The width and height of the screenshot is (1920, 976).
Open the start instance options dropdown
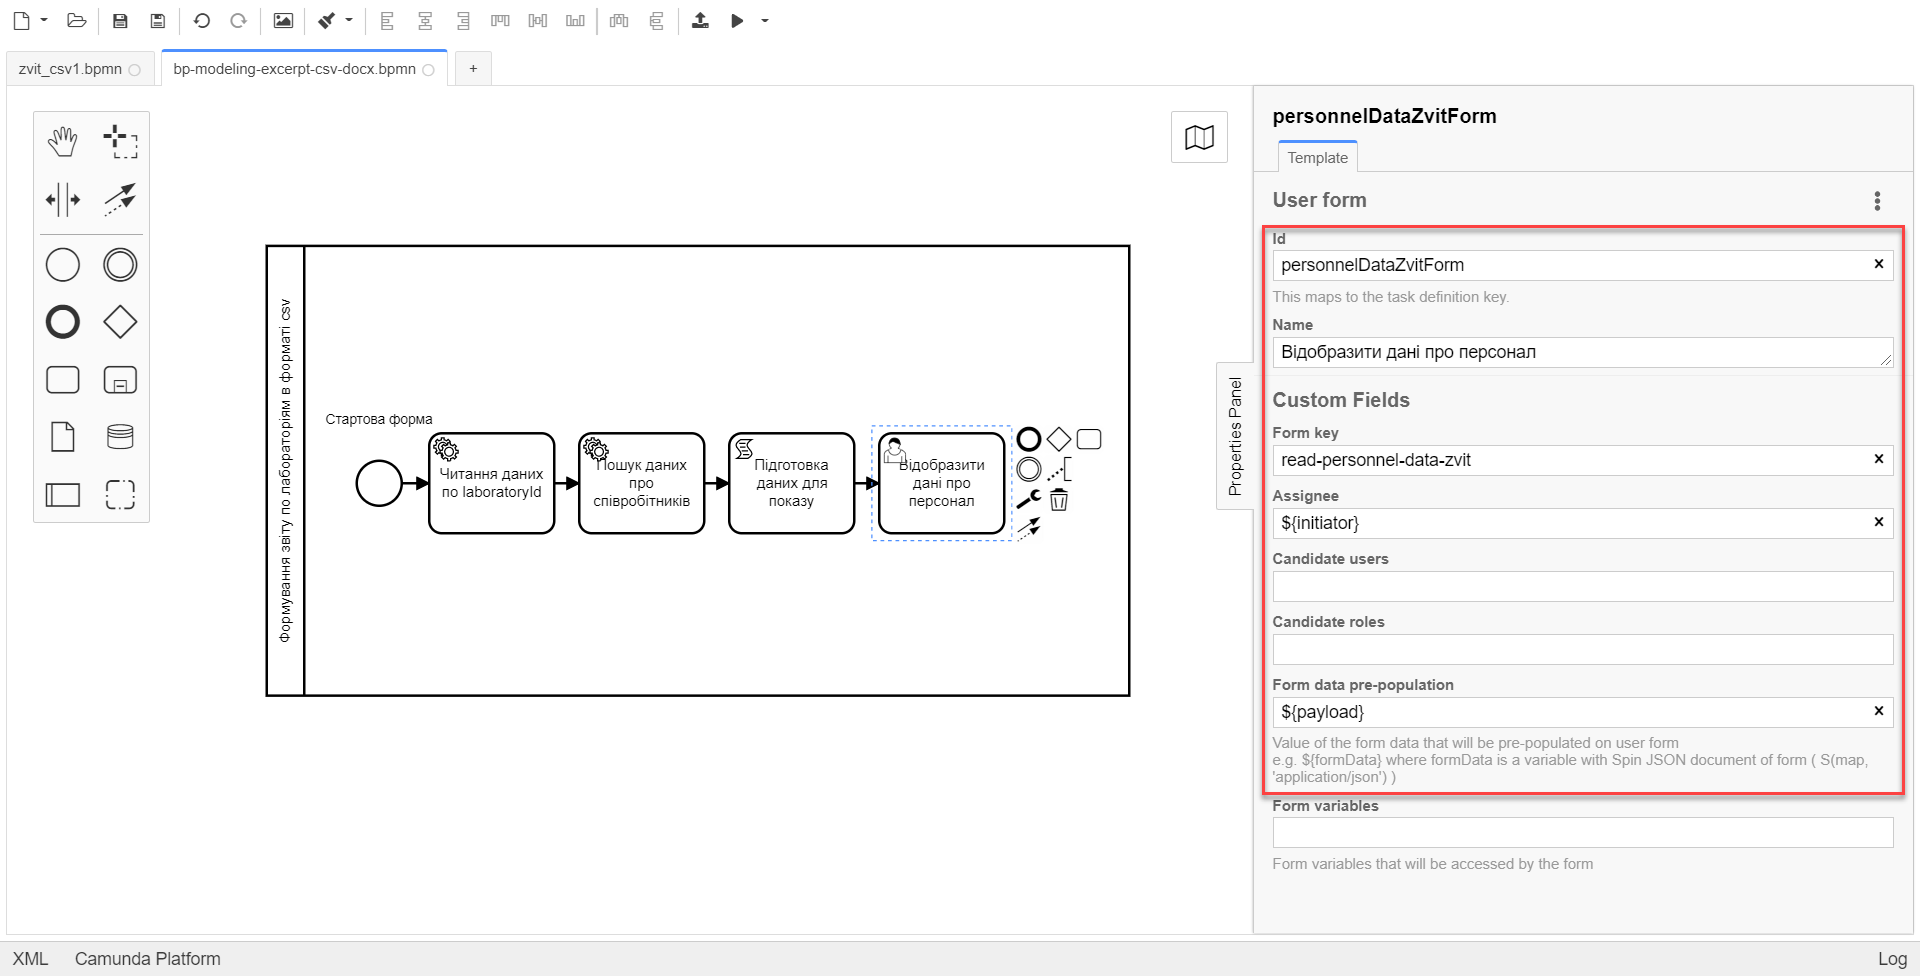[765, 20]
